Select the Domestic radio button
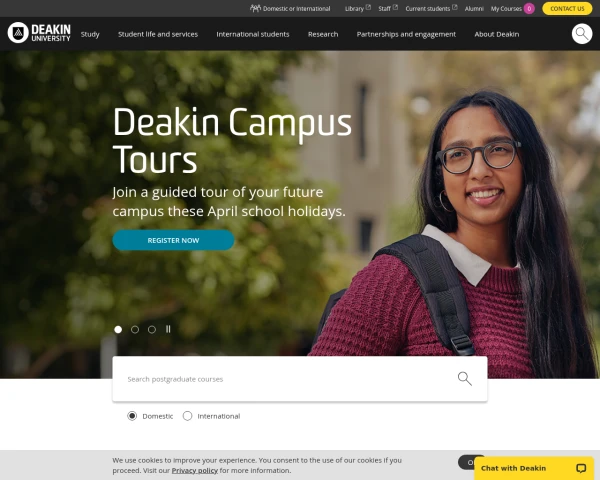This screenshot has width=600, height=480. point(132,416)
